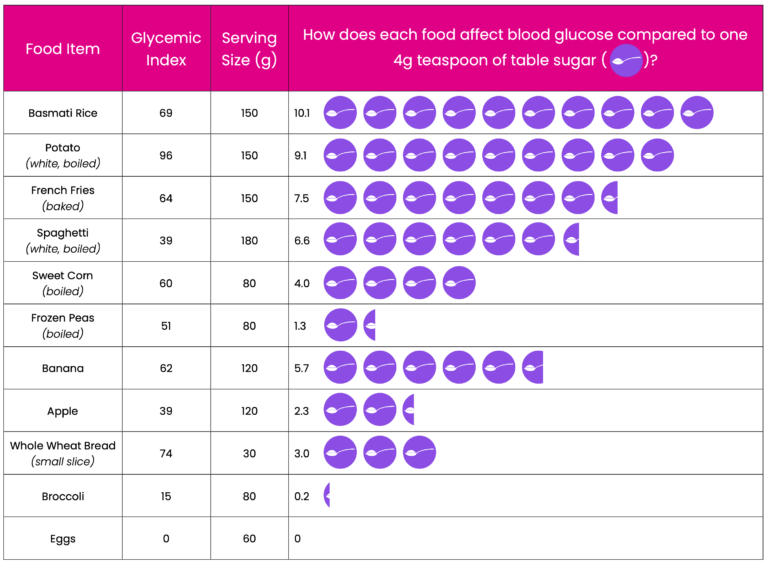Click the partial spoon icon in Banana row
The width and height of the screenshot is (768, 565).
[x=533, y=368]
